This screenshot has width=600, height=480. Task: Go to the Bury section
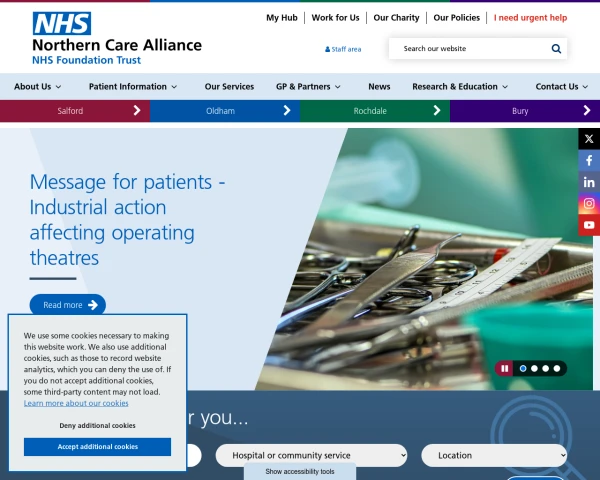click(x=525, y=111)
